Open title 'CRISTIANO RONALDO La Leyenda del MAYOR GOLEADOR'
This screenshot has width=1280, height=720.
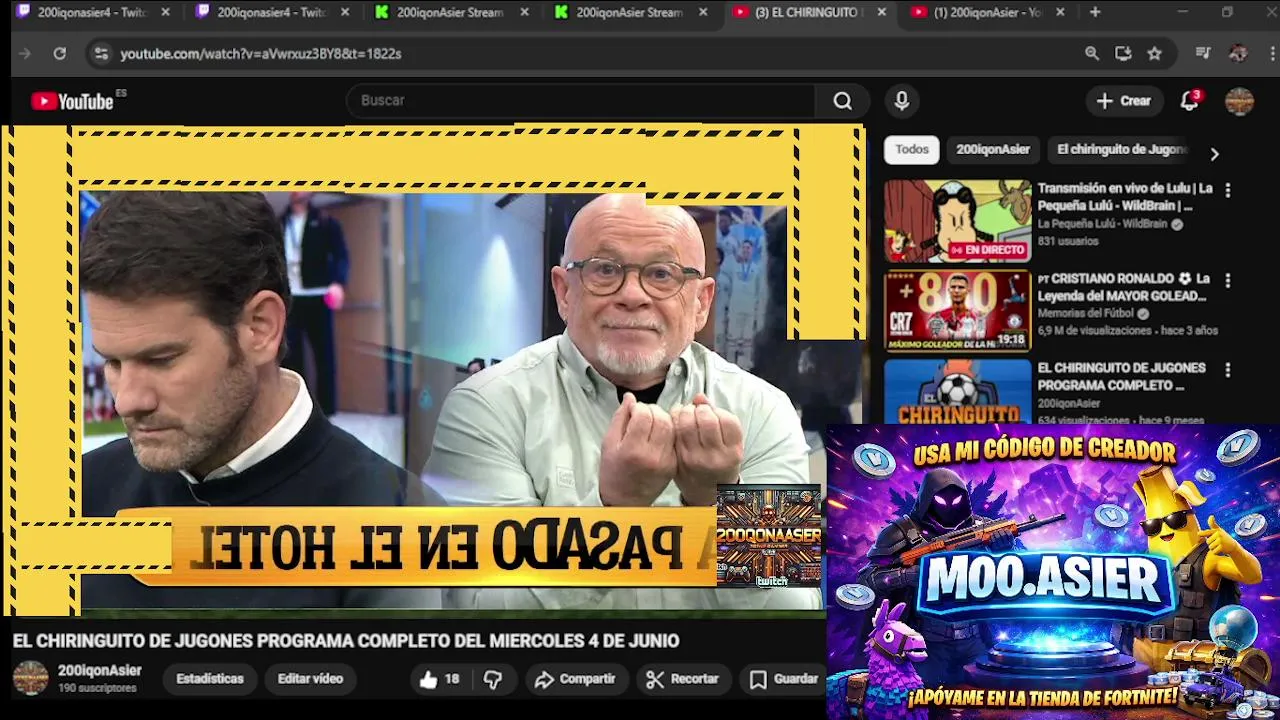(1124, 287)
